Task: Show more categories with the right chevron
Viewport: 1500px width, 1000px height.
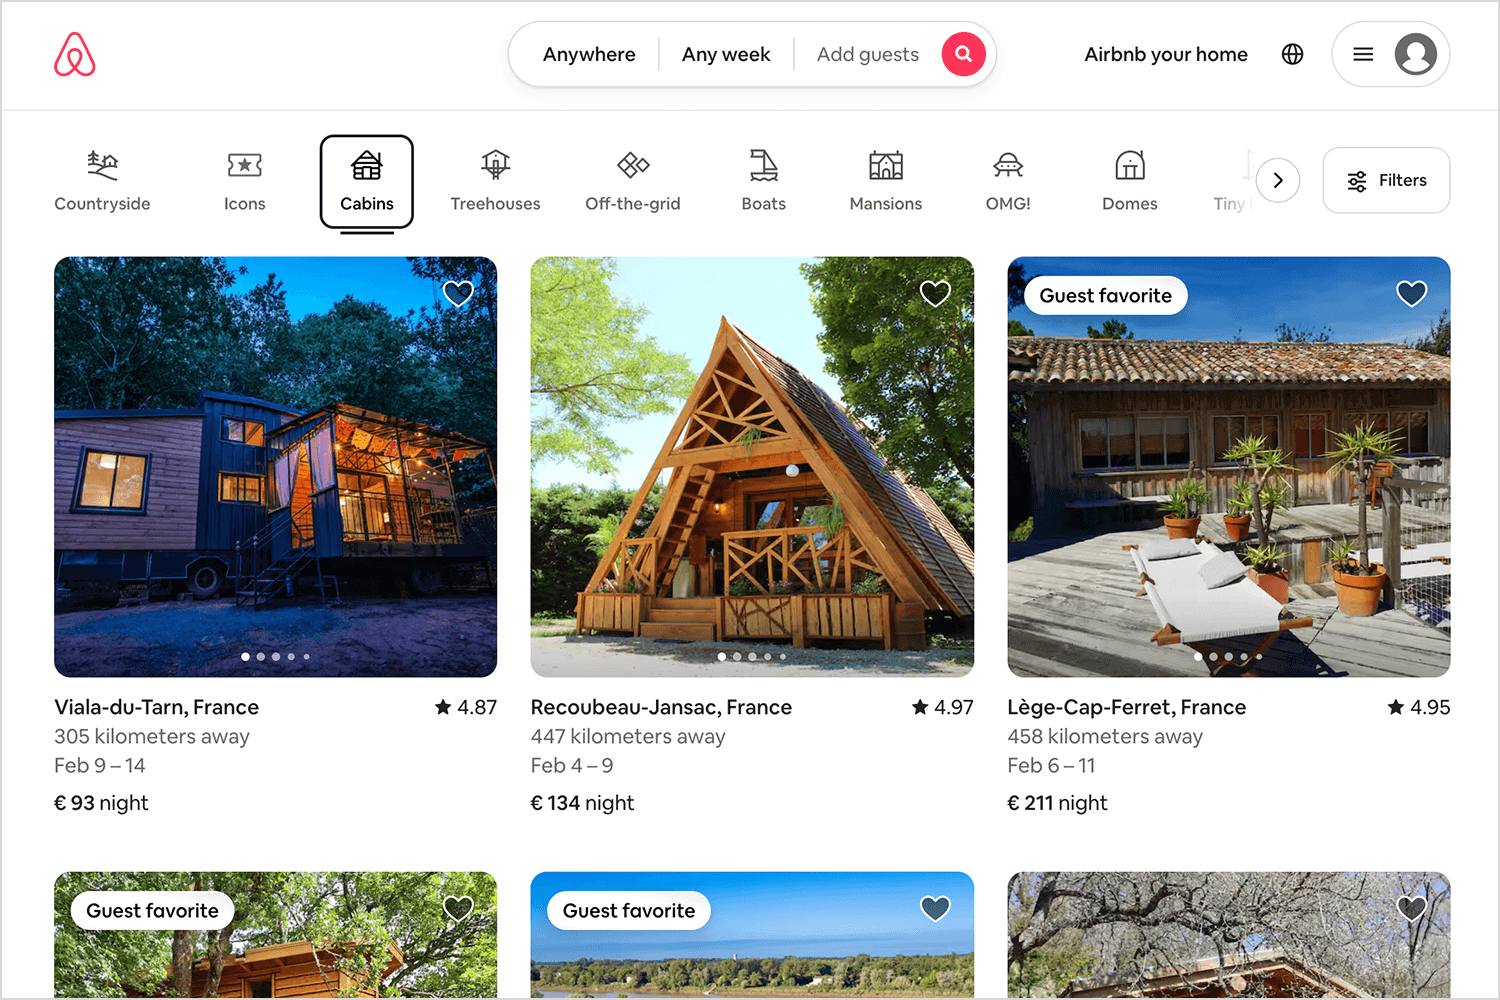Action: pos(1277,181)
